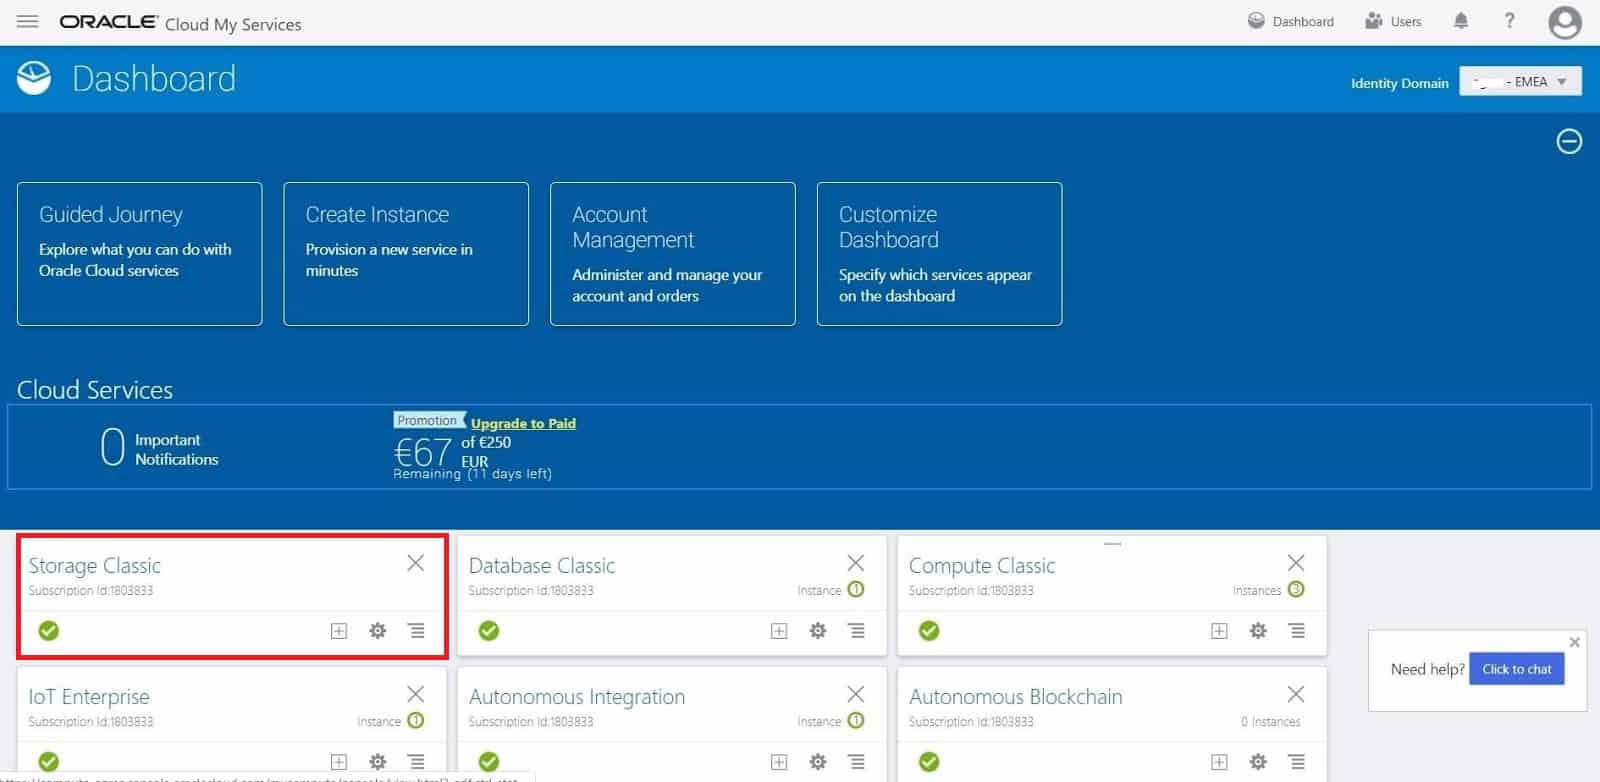Open the IoT Enterprise service title
1600x782 pixels.
(89, 696)
